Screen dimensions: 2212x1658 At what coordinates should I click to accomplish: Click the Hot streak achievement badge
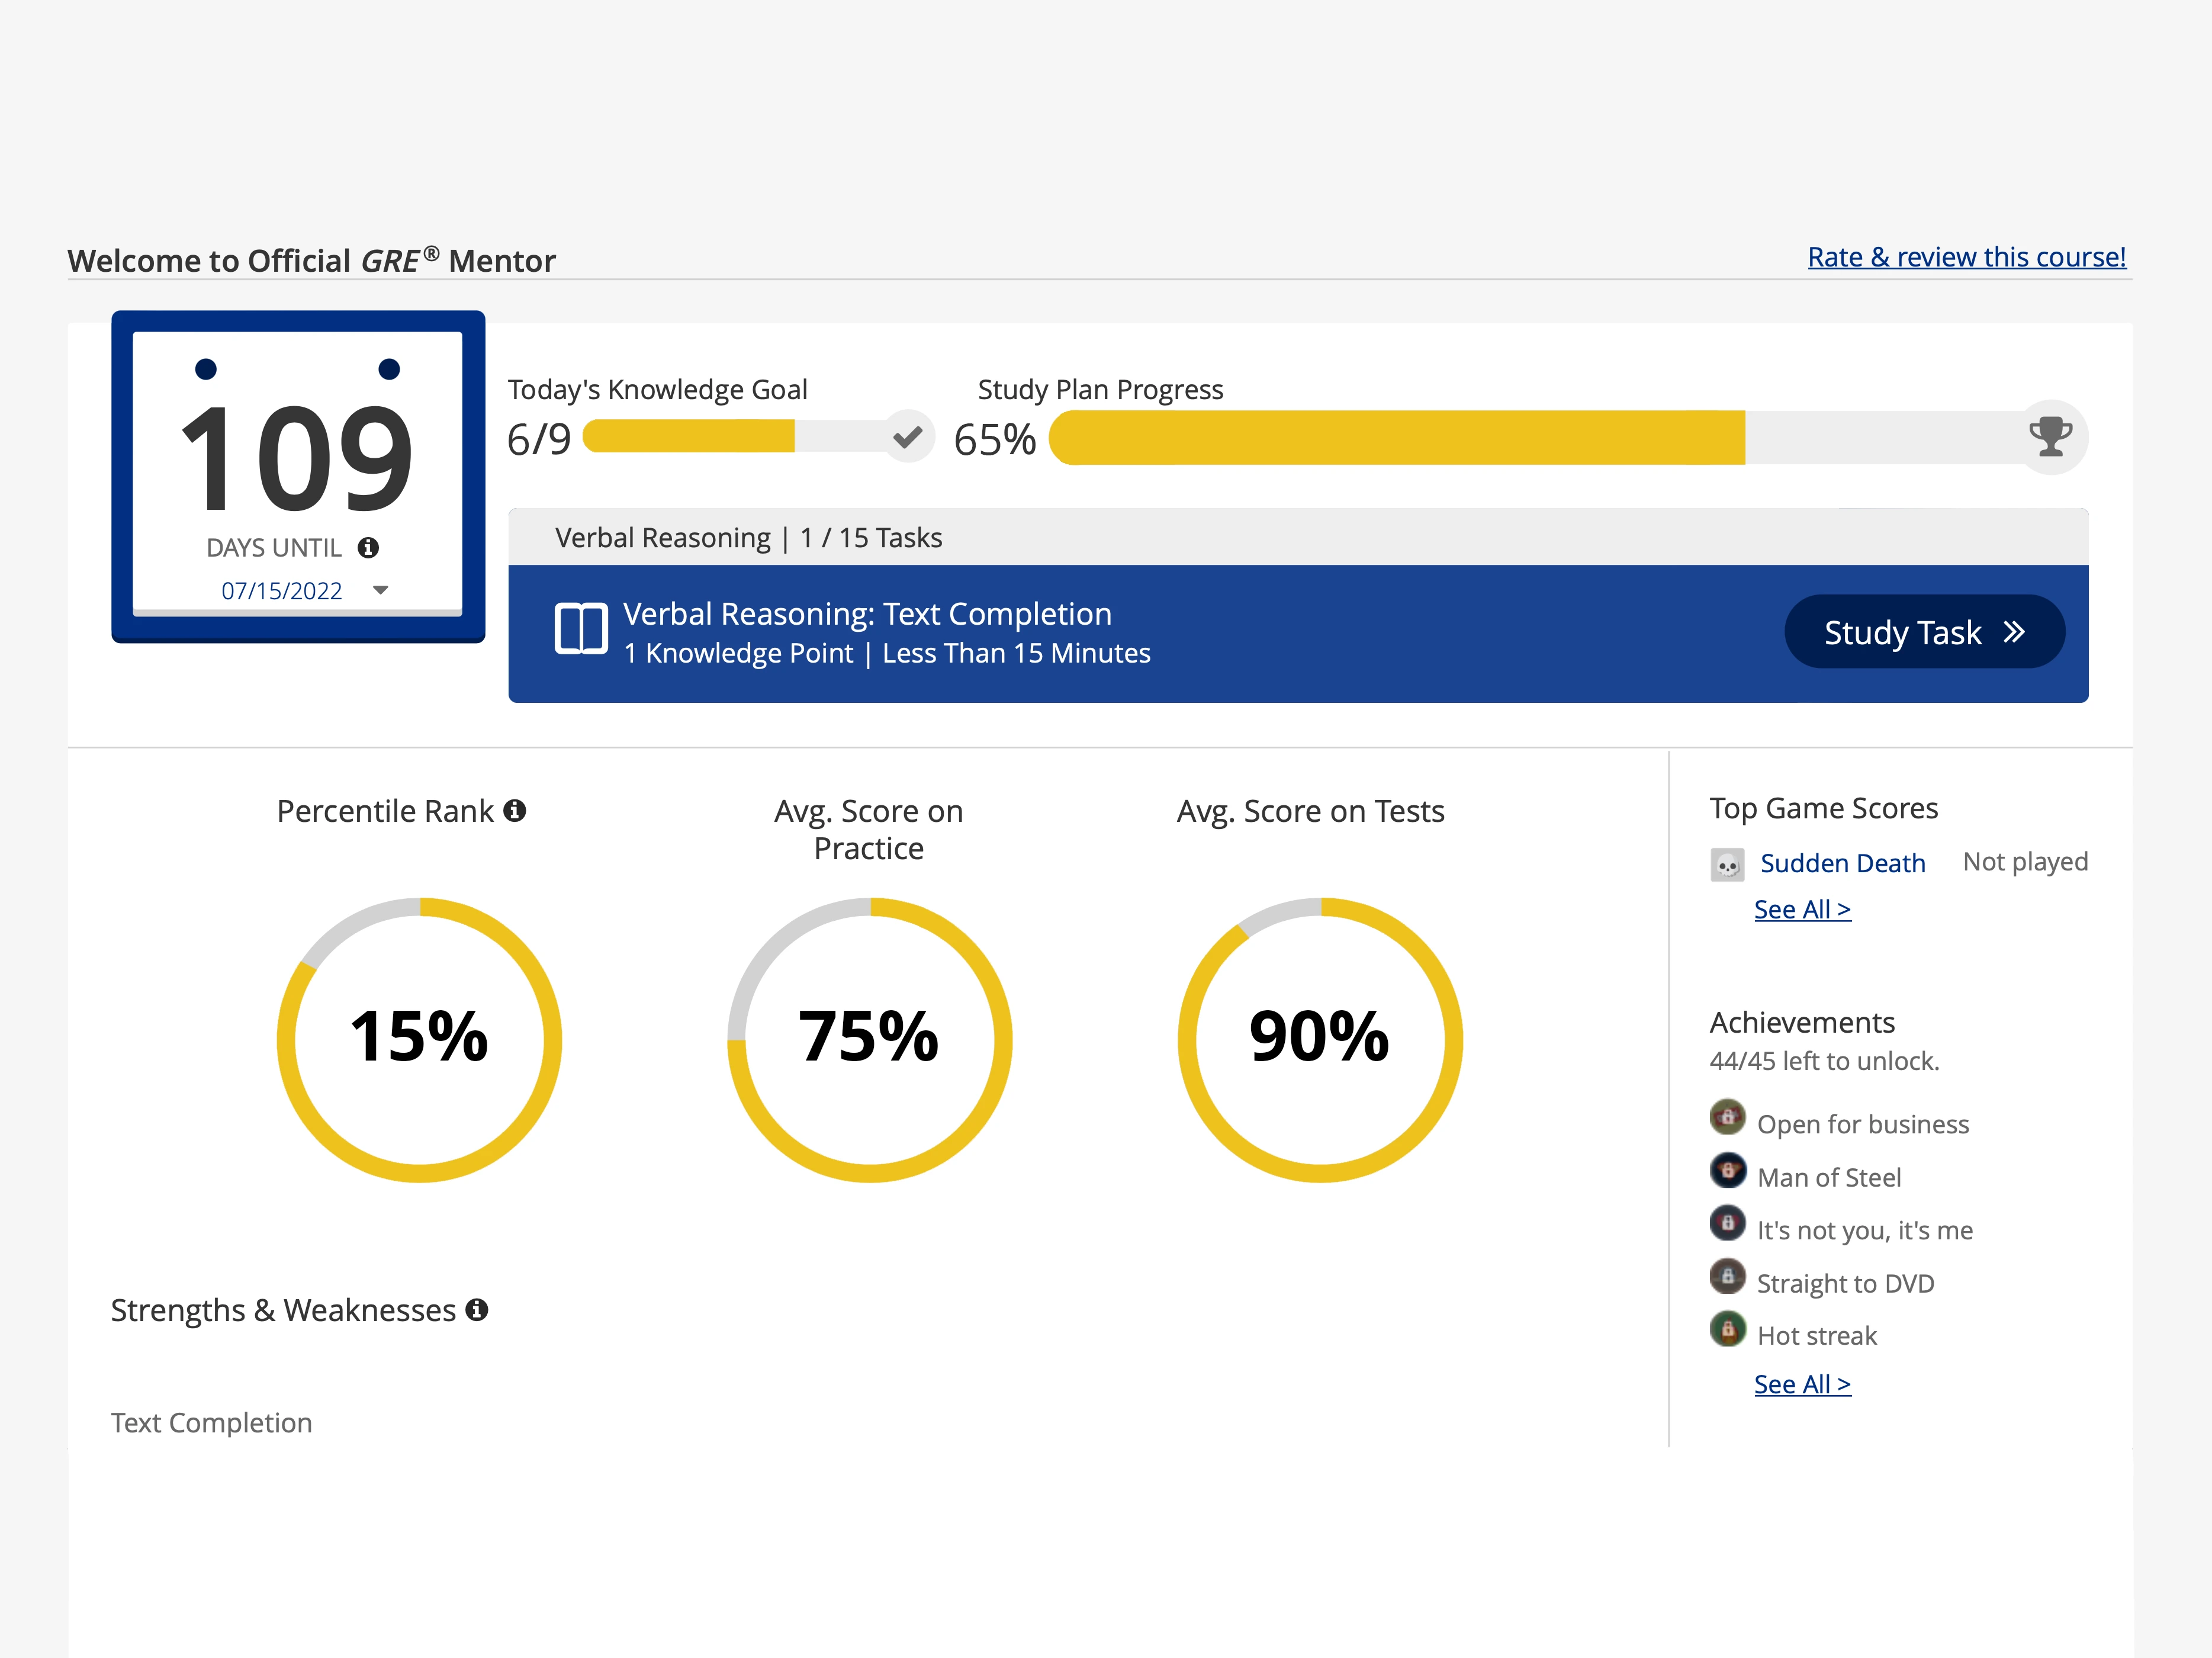pyautogui.click(x=1727, y=1329)
